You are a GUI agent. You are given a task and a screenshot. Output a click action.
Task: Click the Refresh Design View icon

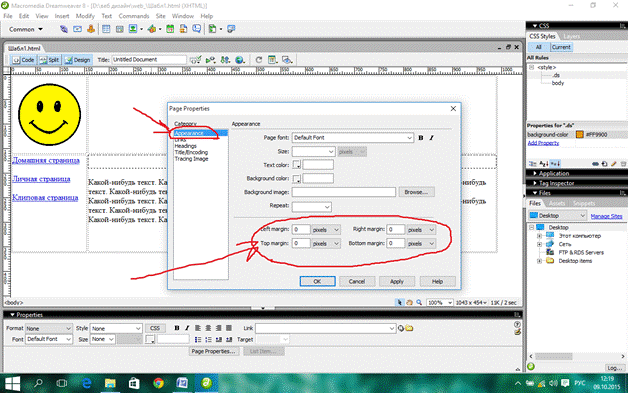click(x=259, y=60)
